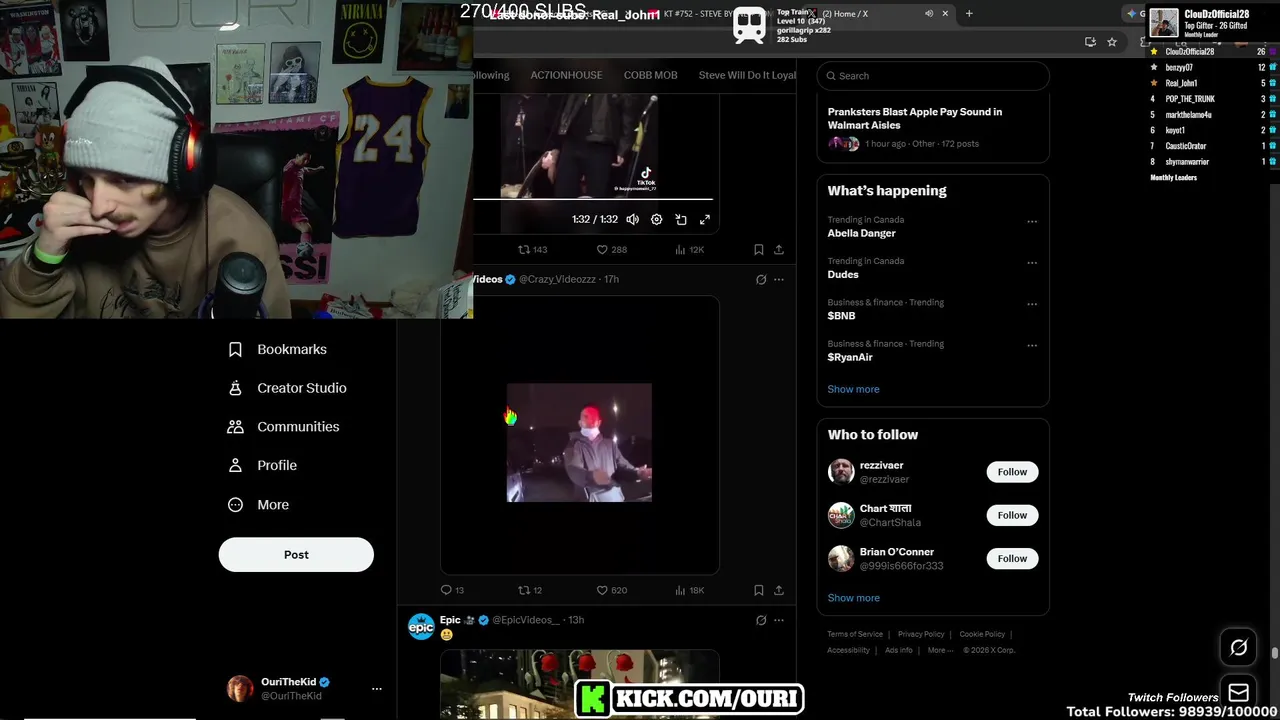
Task: Like the post with 620 likes
Action: (x=611, y=590)
